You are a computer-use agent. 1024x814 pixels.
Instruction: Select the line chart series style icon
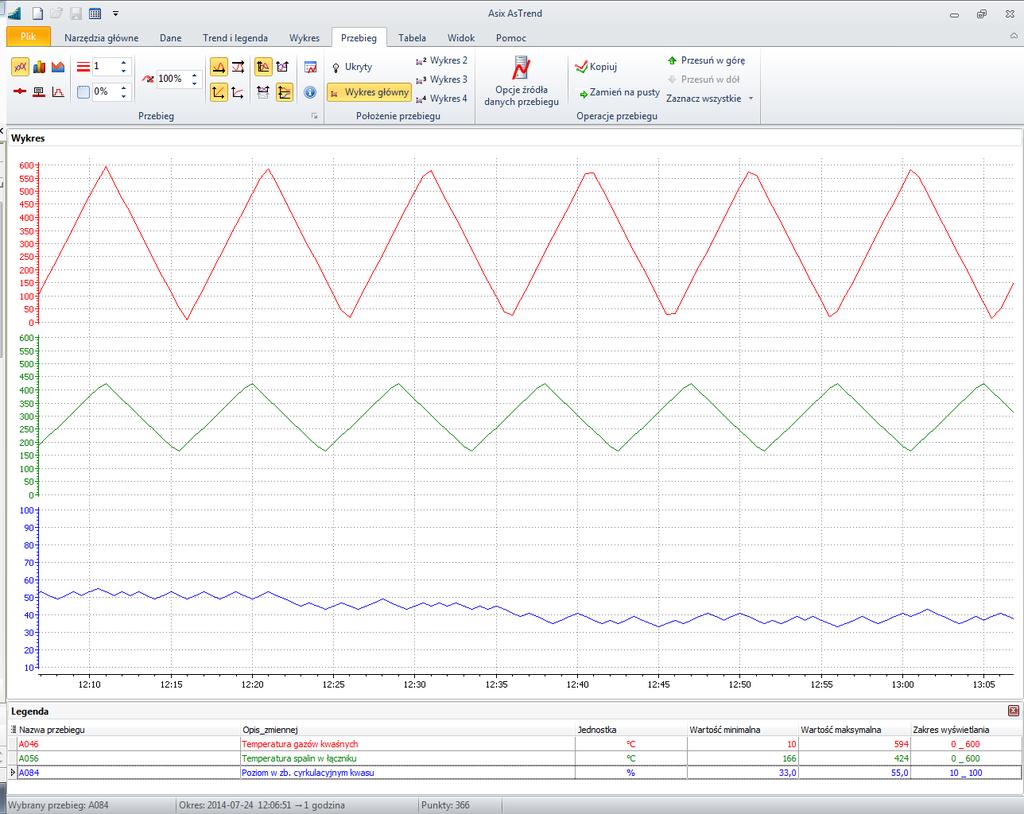click(20, 67)
